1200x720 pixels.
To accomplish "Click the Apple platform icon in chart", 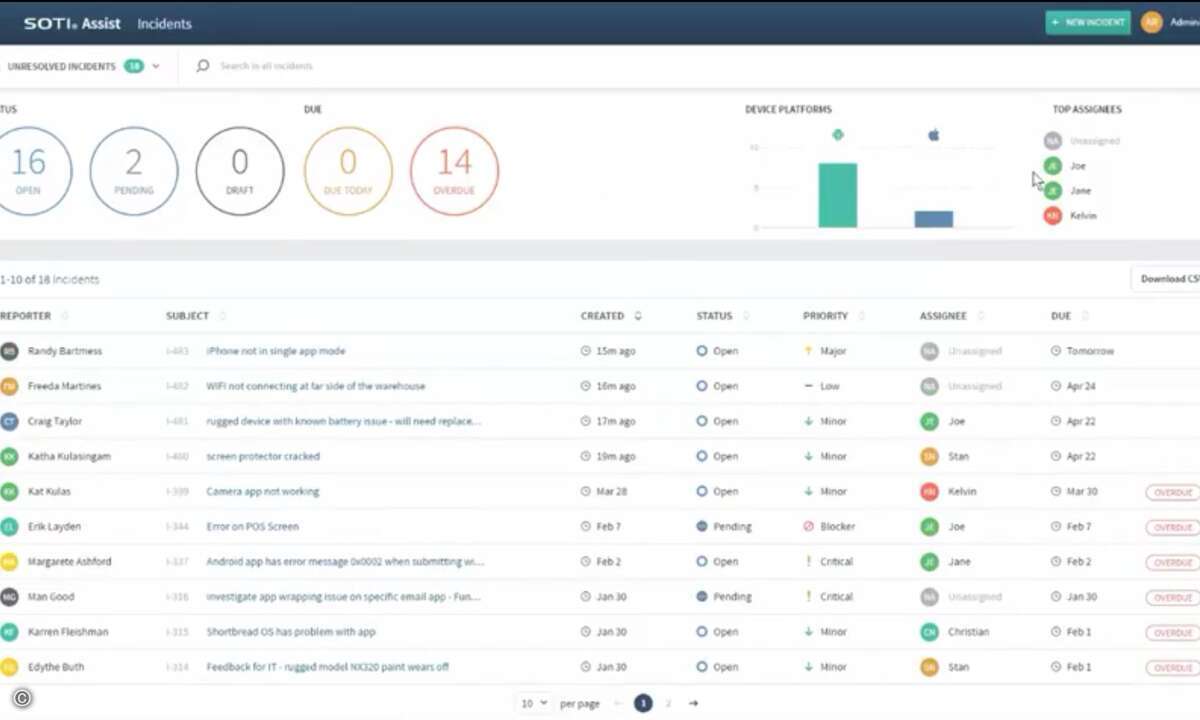I will (x=934, y=135).
